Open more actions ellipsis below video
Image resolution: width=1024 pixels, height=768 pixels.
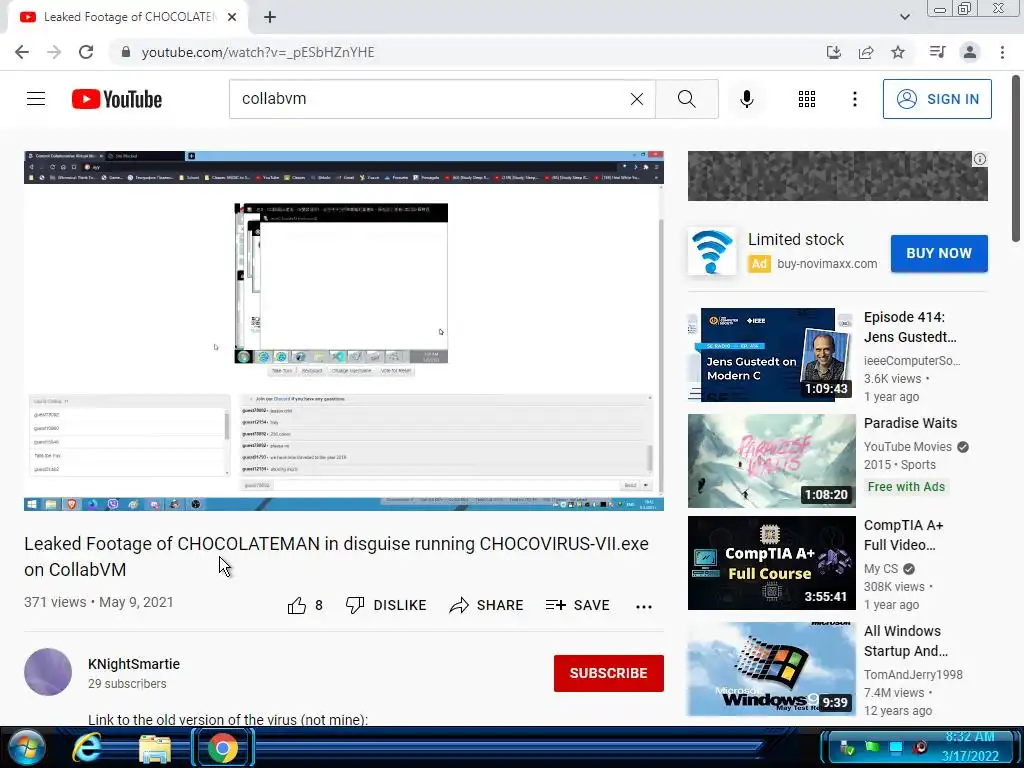click(643, 607)
